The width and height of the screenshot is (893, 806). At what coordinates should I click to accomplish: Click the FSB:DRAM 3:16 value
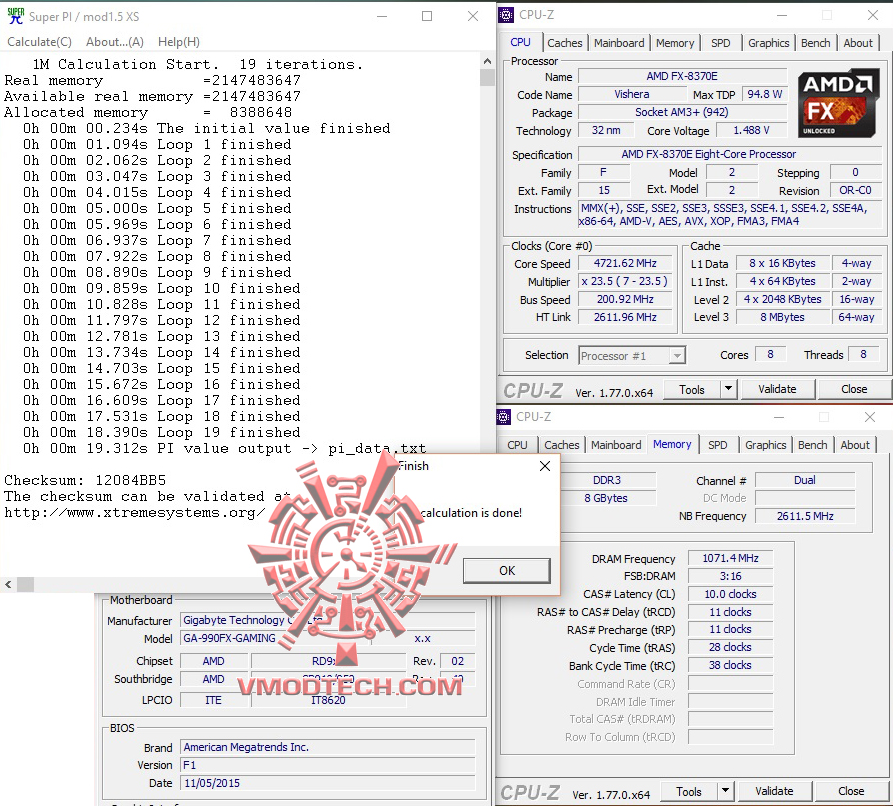pos(730,576)
